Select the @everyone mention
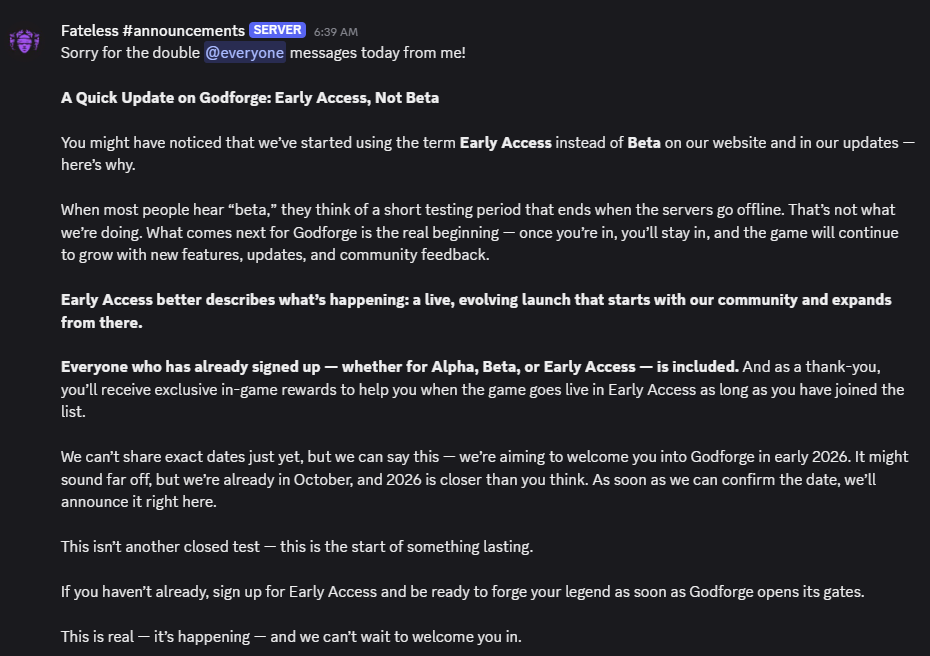 point(245,53)
